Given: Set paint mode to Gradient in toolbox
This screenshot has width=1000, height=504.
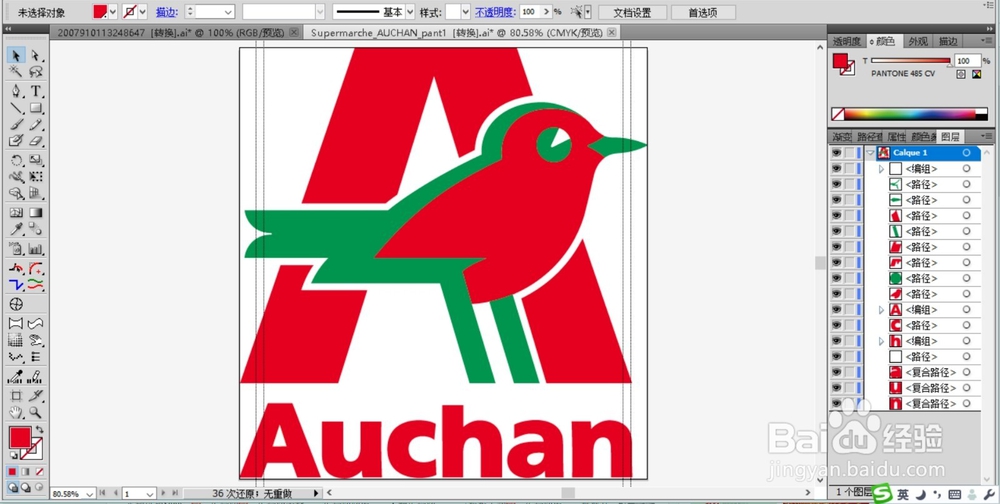Looking at the screenshot, I should pyautogui.click(x=26, y=472).
